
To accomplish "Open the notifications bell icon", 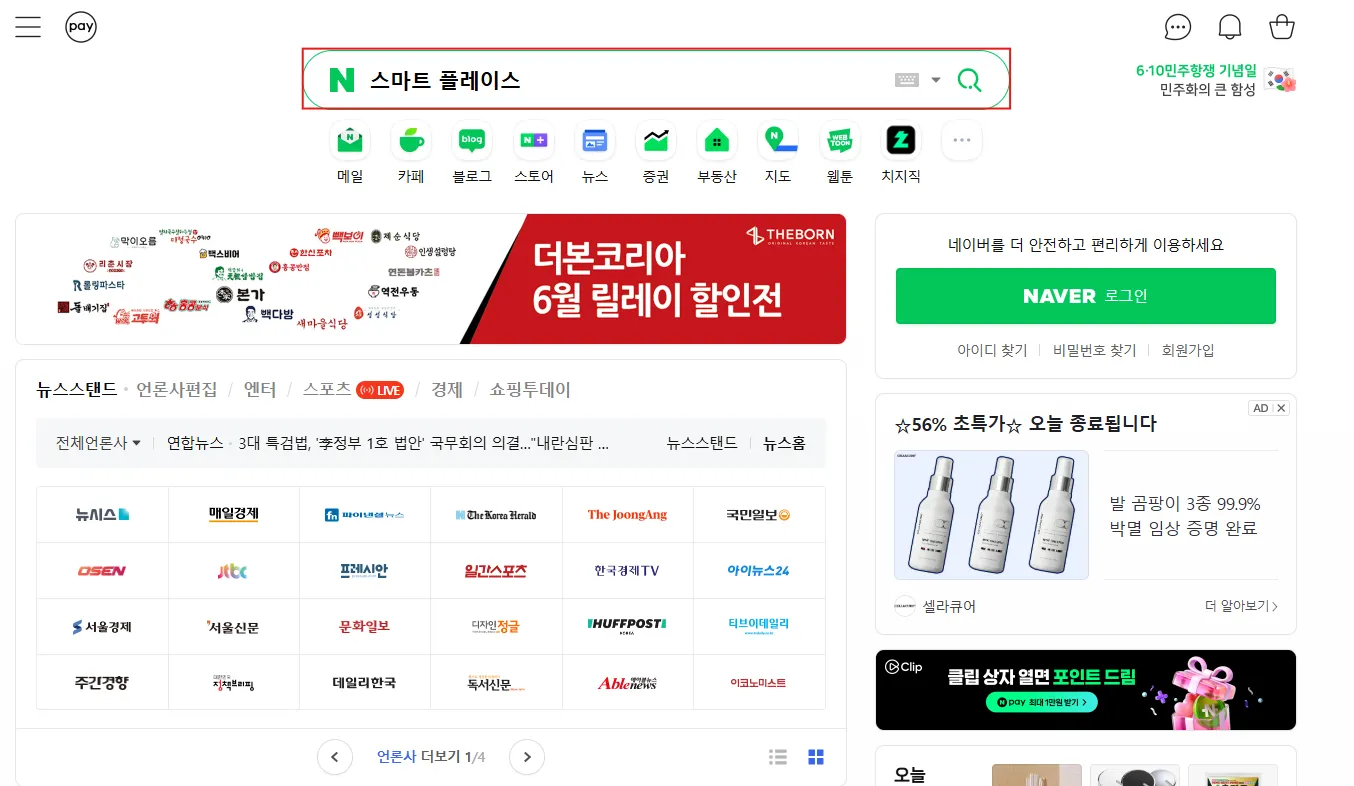I will click(x=1230, y=27).
